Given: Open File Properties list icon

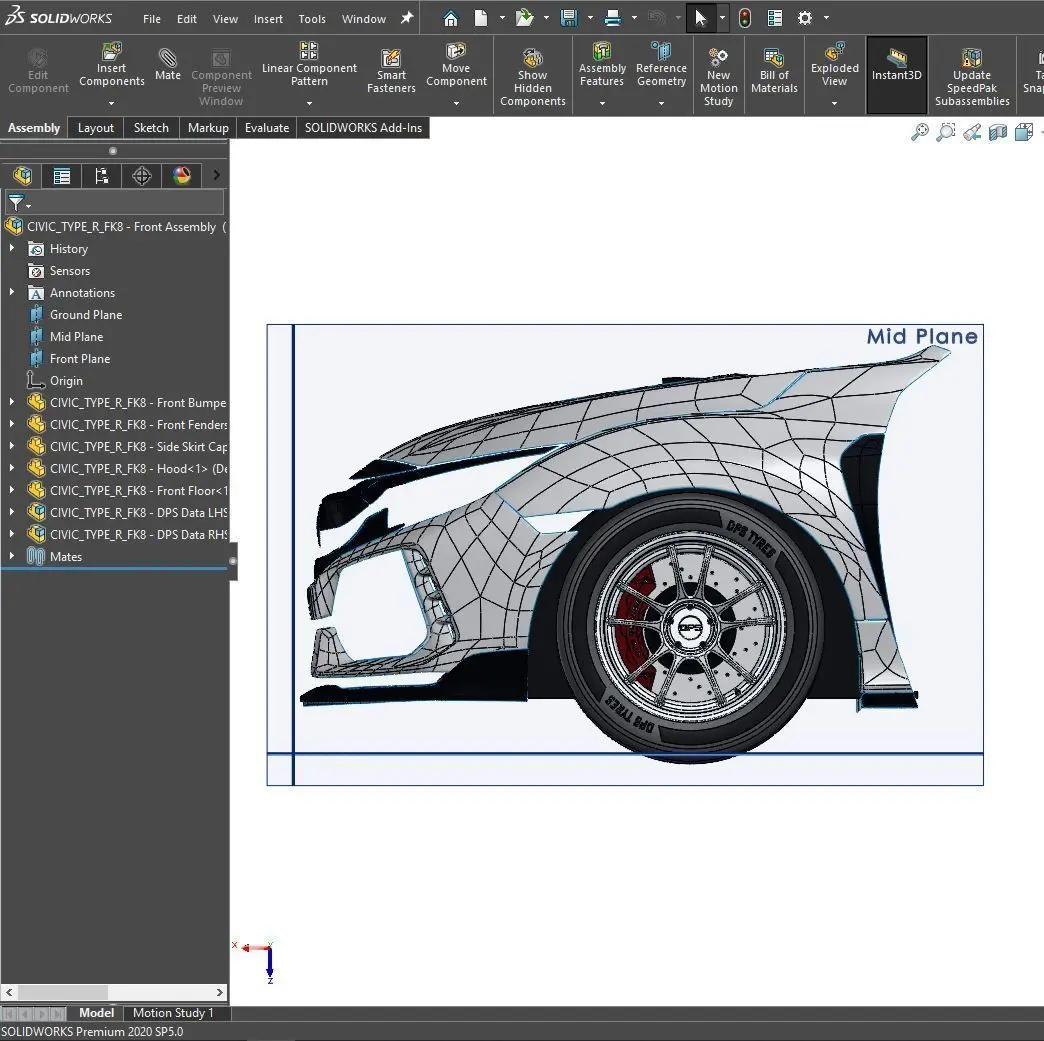Looking at the screenshot, I should pyautogui.click(x=774, y=18).
